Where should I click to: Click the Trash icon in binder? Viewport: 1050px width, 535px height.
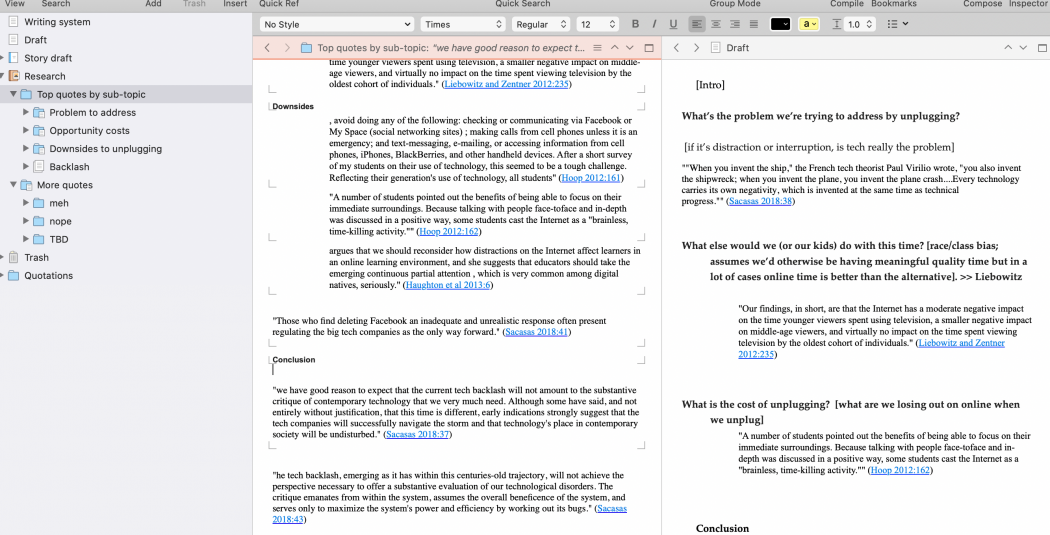click(13, 257)
